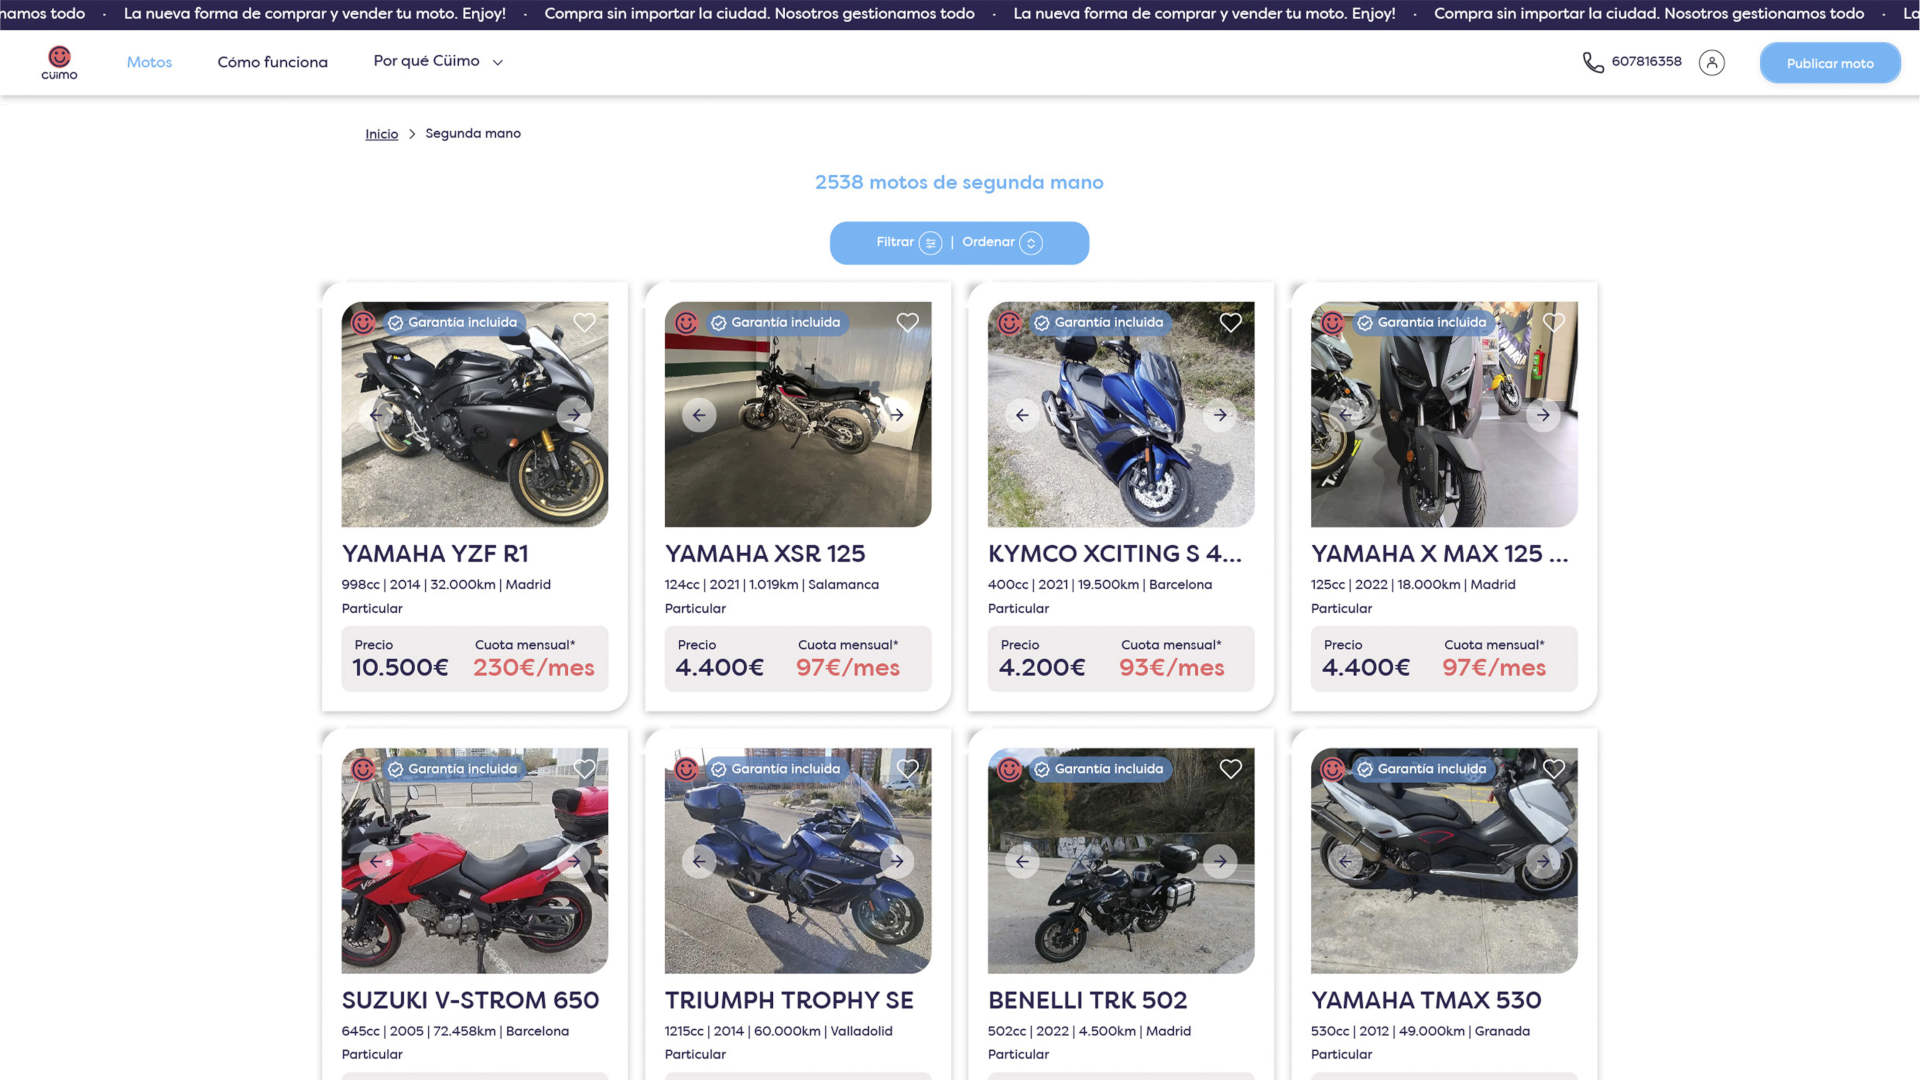Show previous photo of Yamaha TMAX 530

click(x=1345, y=861)
